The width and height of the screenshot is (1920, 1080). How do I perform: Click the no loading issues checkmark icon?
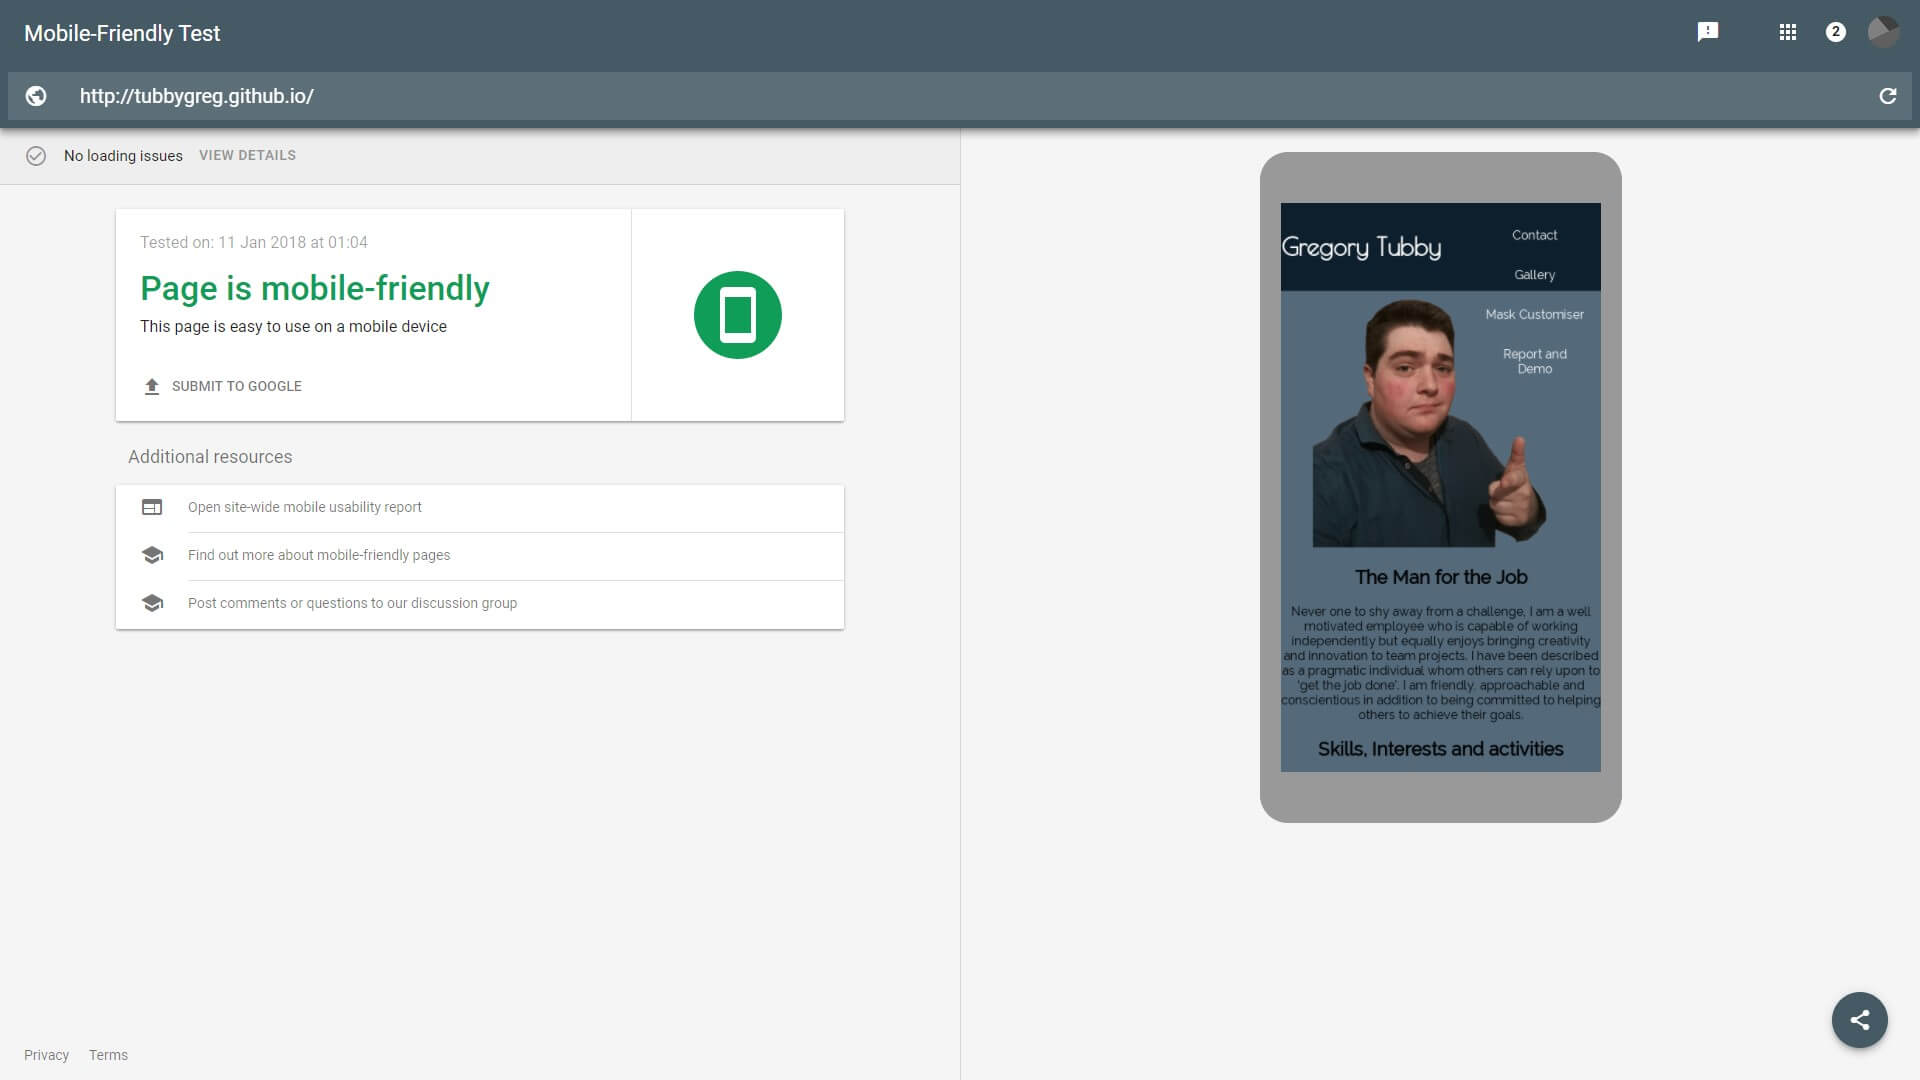(36, 156)
